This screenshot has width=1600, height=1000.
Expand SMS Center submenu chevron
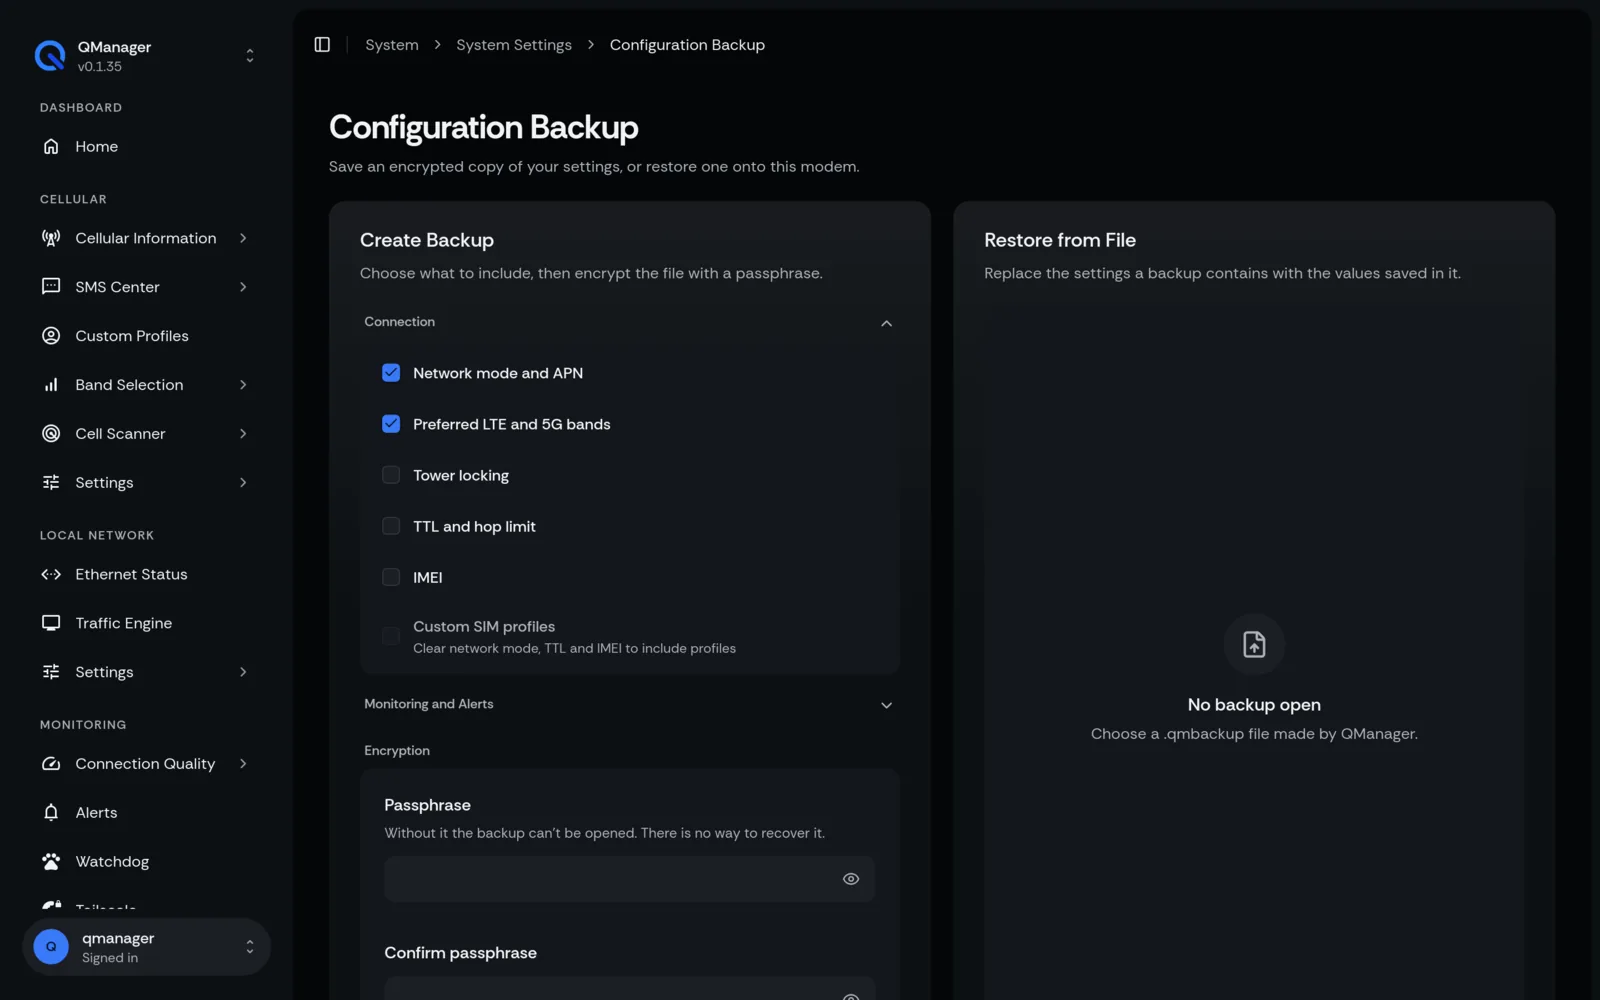coord(243,287)
